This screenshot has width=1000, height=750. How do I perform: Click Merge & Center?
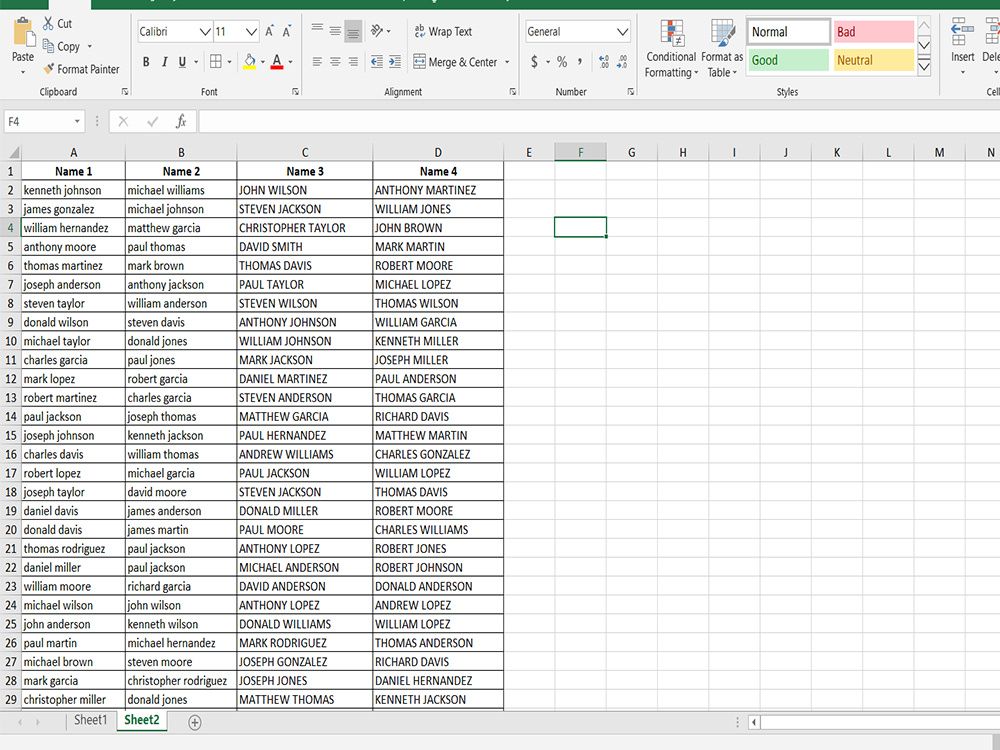point(455,62)
